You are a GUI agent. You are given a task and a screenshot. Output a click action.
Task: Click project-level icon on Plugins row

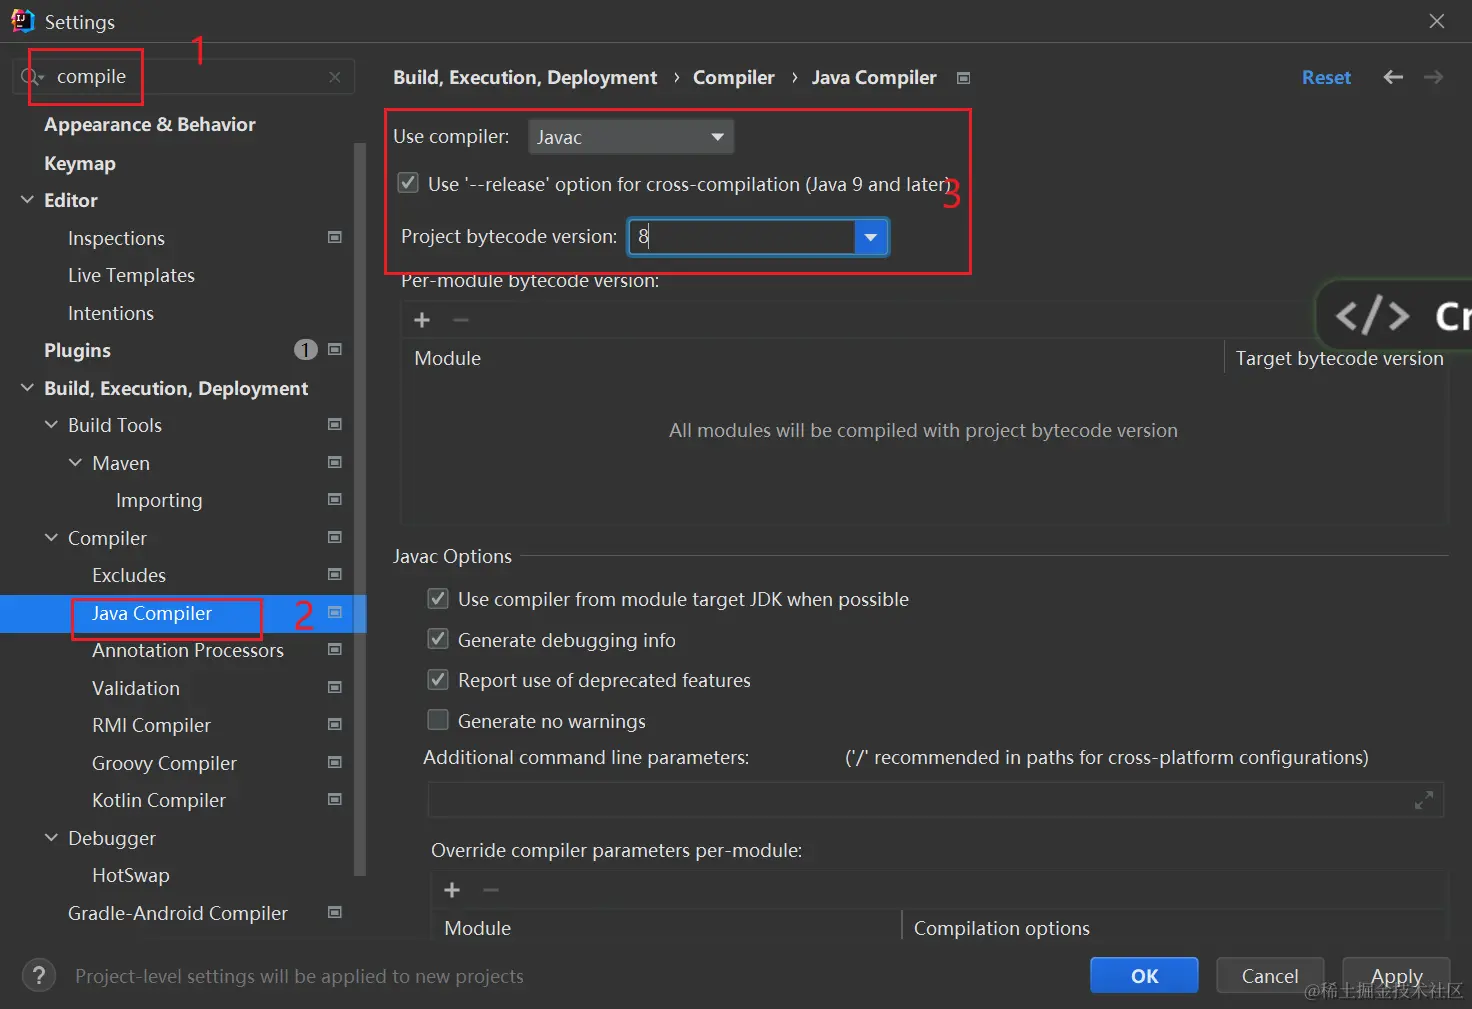[335, 349]
